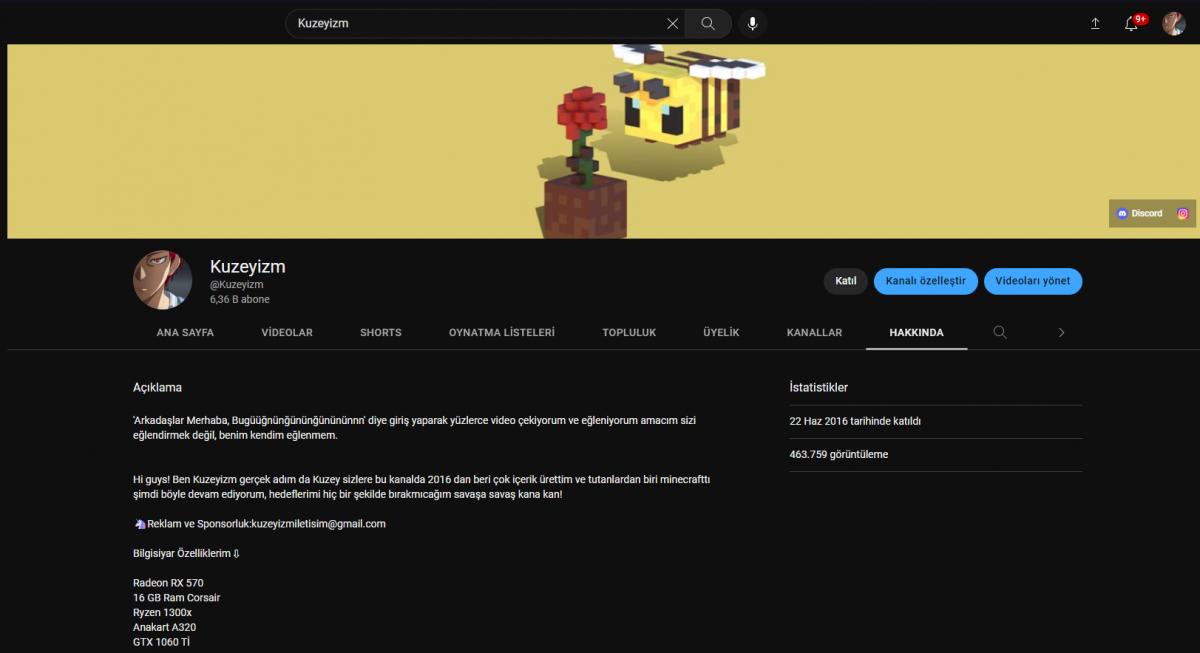The width and height of the screenshot is (1200, 653).
Task: Search within channel using tab magnifier
Action: tap(1000, 332)
